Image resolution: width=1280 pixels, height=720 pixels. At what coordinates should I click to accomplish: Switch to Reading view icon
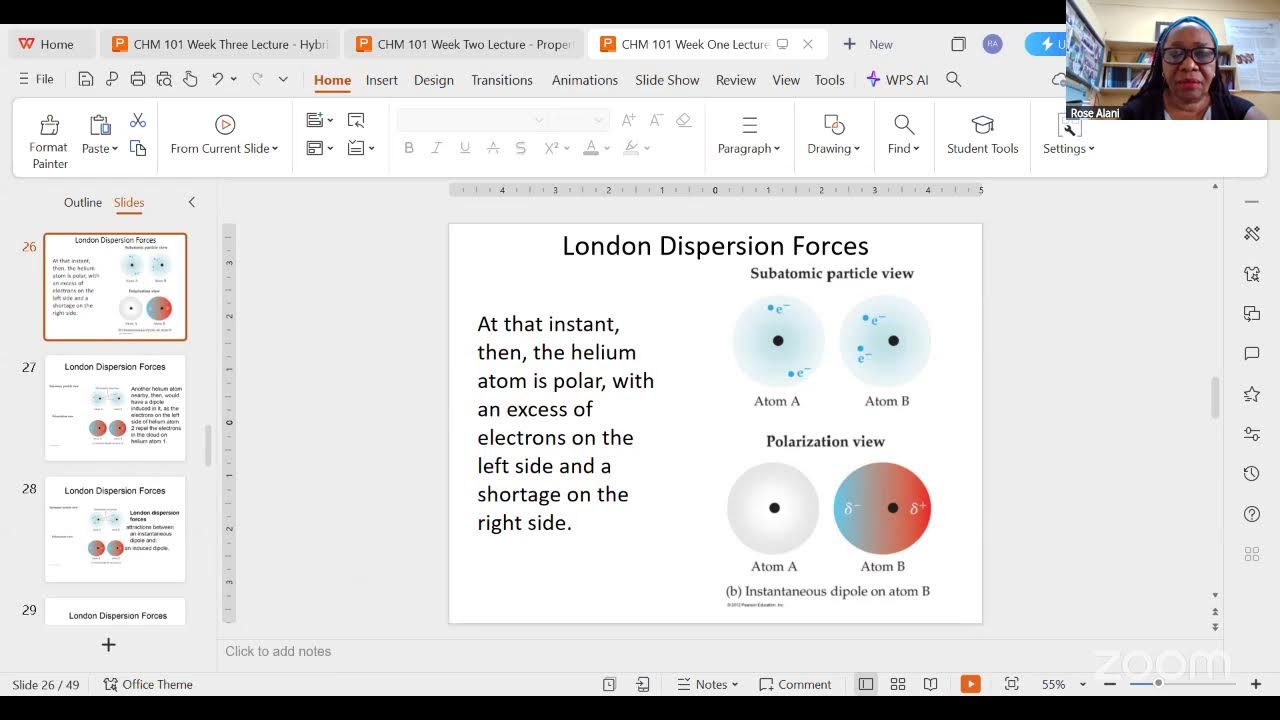click(x=930, y=684)
